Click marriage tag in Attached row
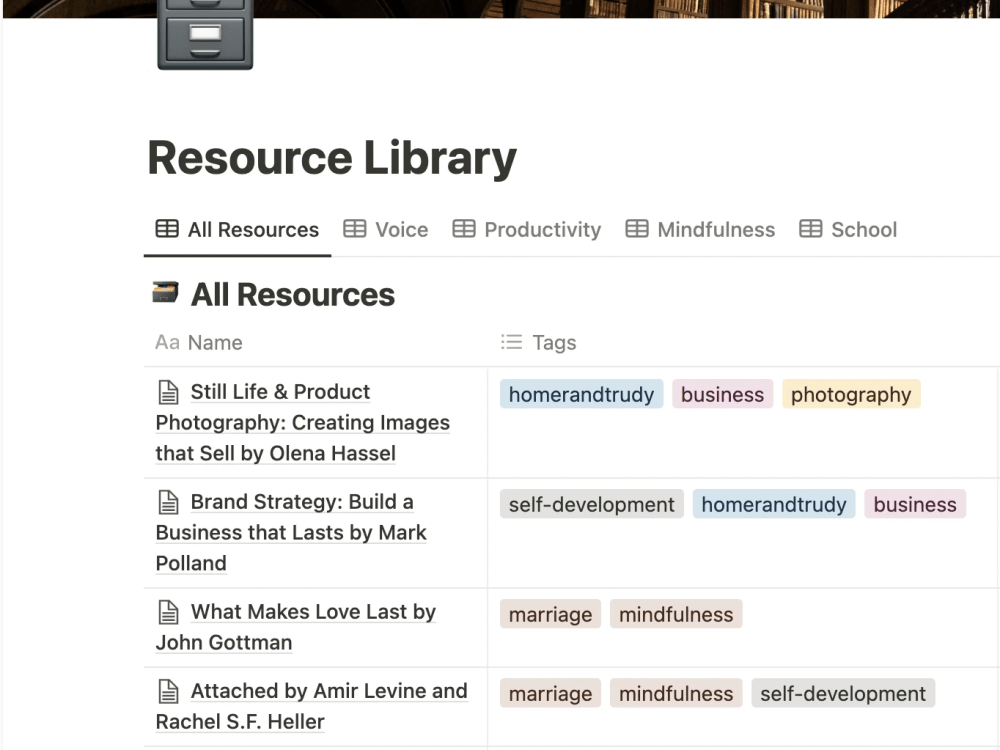Viewport: 1000px width, 750px height. click(x=550, y=693)
